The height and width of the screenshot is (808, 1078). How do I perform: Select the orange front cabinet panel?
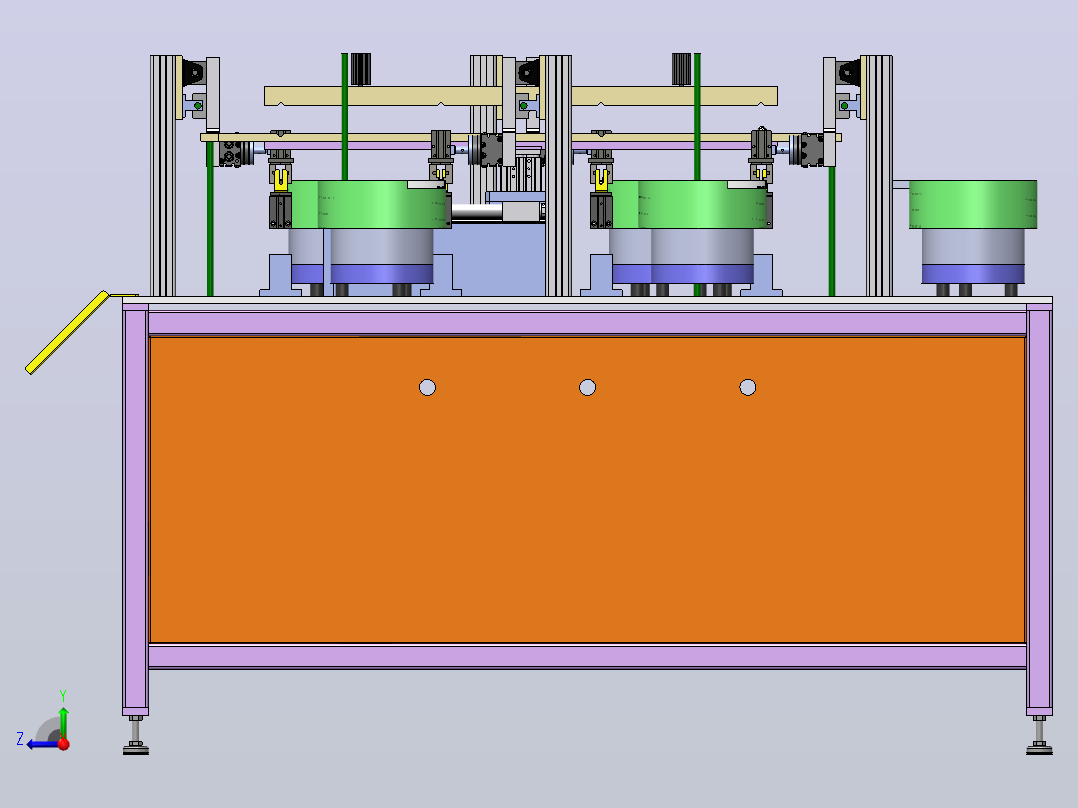[587, 490]
